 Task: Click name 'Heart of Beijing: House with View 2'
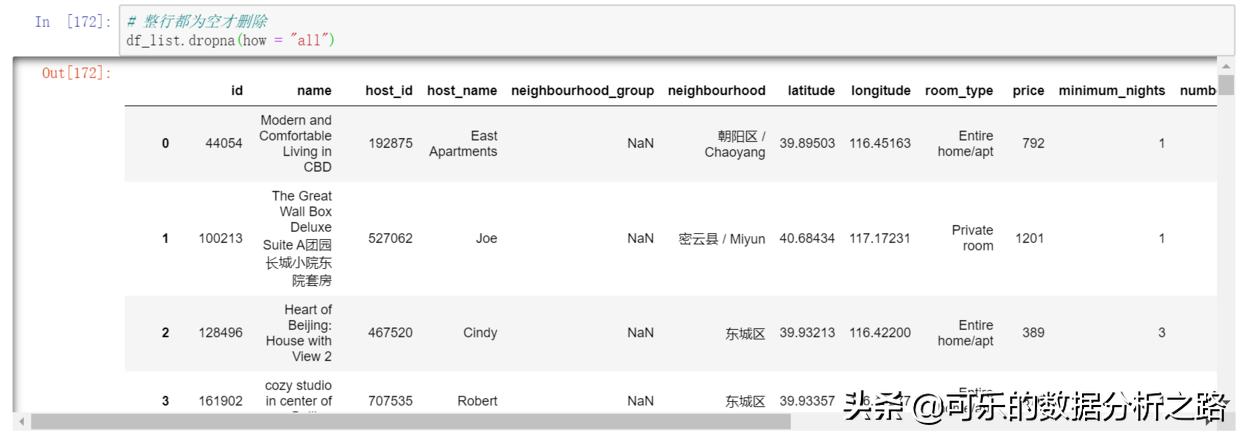[x=300, y=333]
